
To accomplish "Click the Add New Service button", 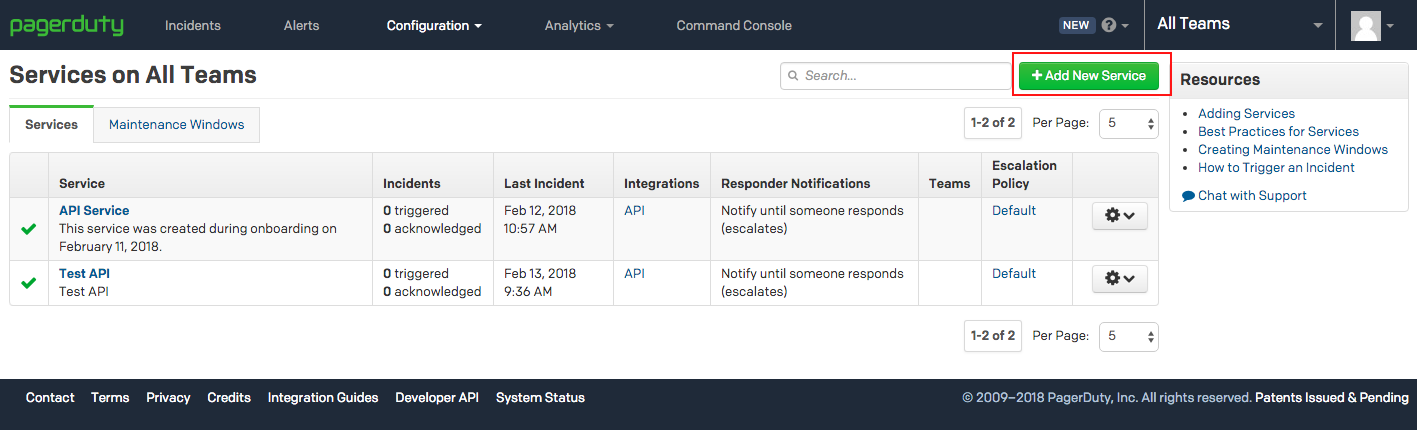I will pyautogui.click(x=1089, y=75).
